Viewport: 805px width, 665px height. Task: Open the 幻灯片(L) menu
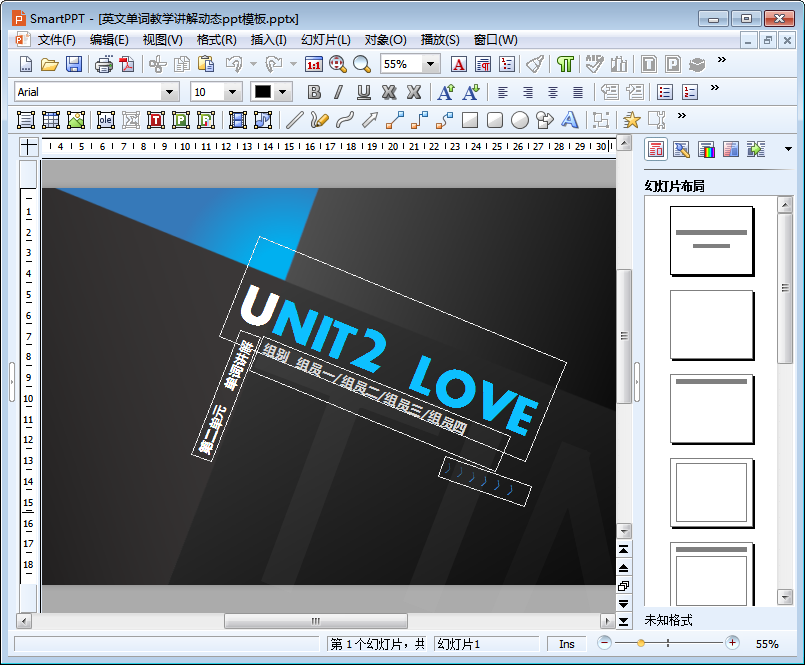(325, 40)
